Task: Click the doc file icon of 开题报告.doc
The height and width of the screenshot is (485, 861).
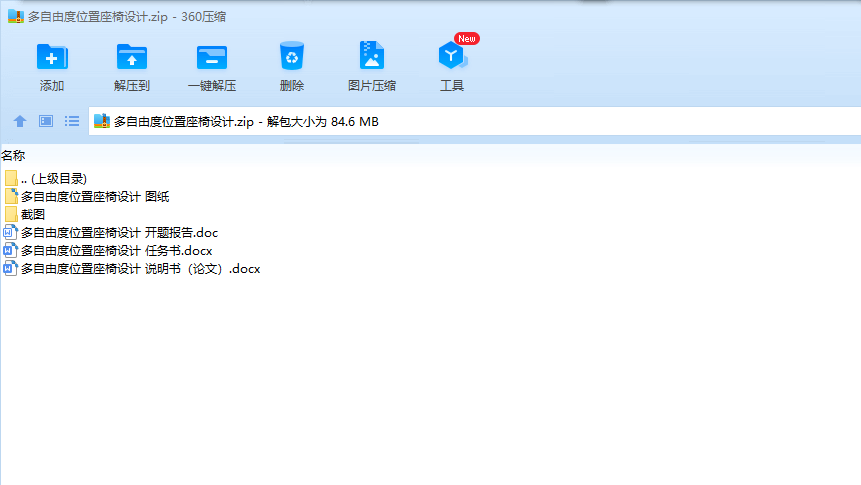Action: coord(10,232)
